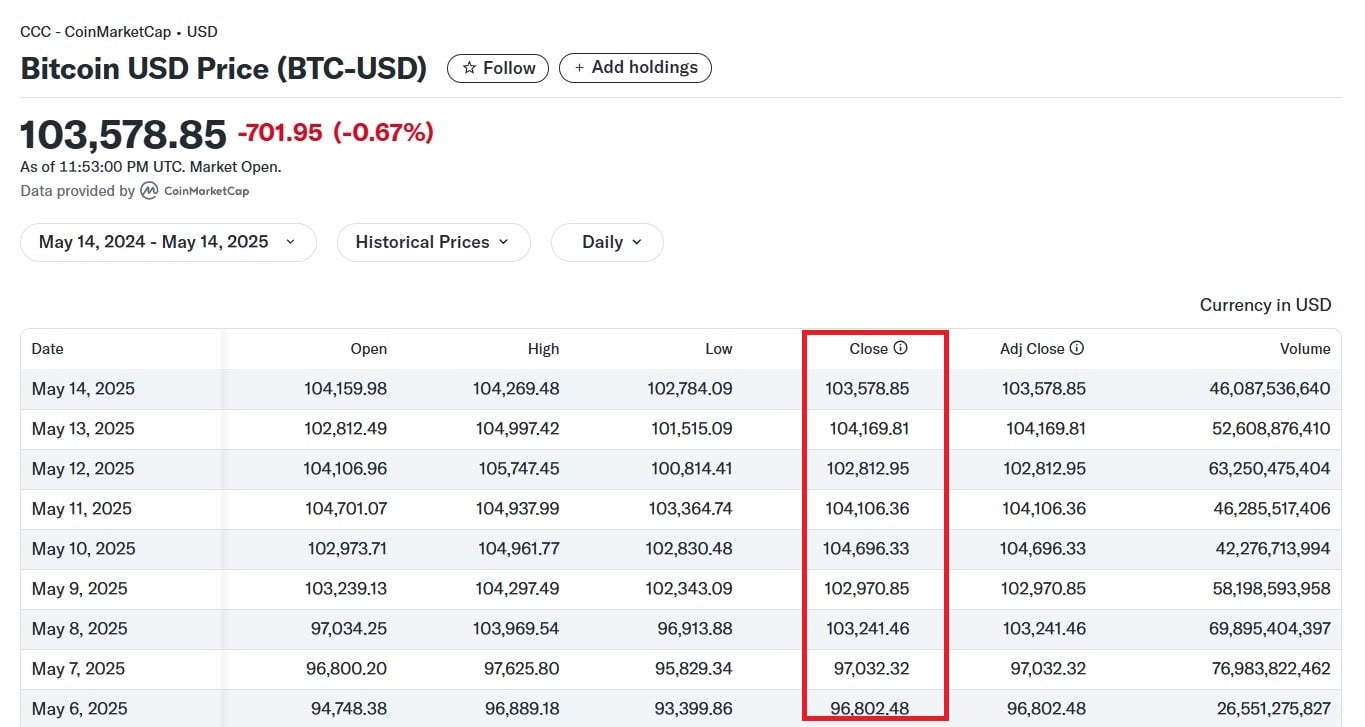Click the Add holdings button
Screen dimensions: 1365x727
[x=635, y=68]
